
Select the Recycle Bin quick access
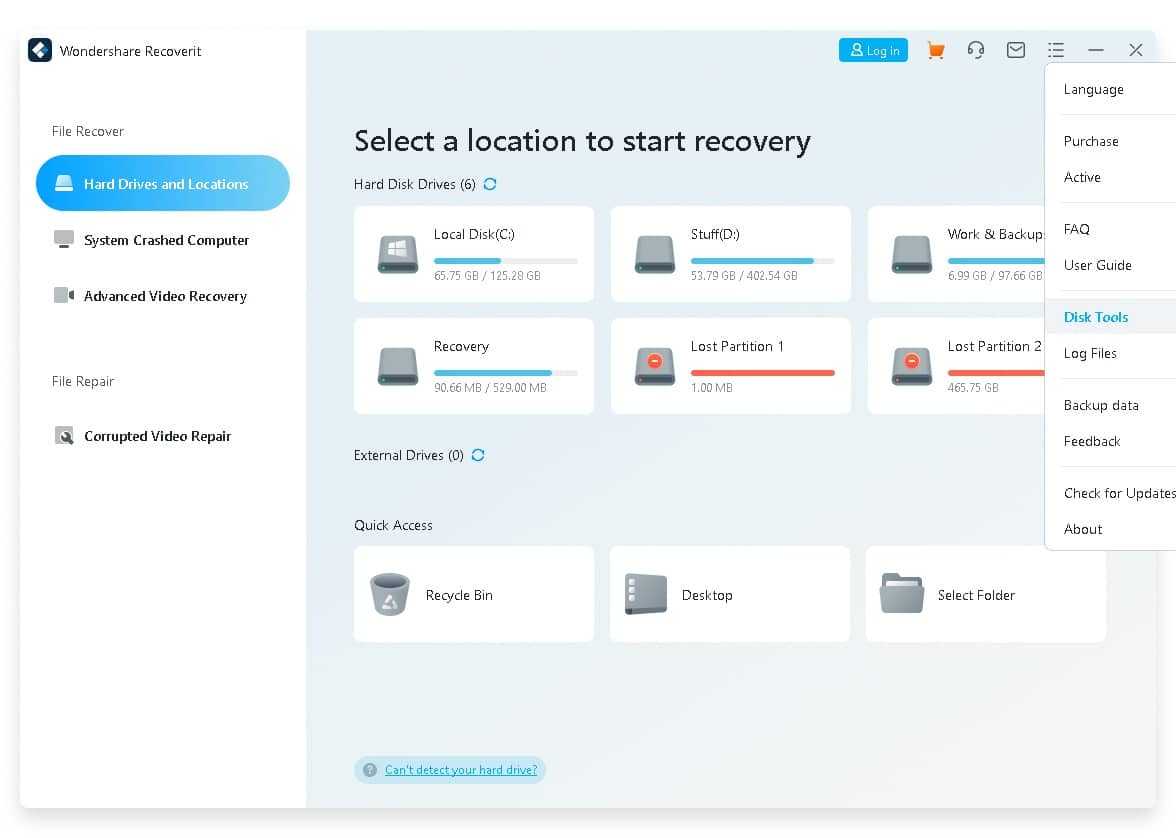click(473, 594)
